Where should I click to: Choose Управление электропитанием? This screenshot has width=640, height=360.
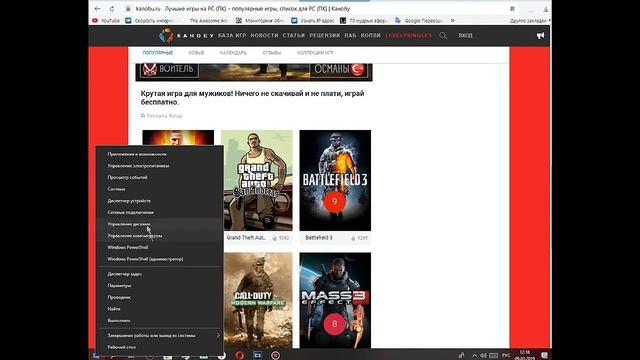click(160, 166)
